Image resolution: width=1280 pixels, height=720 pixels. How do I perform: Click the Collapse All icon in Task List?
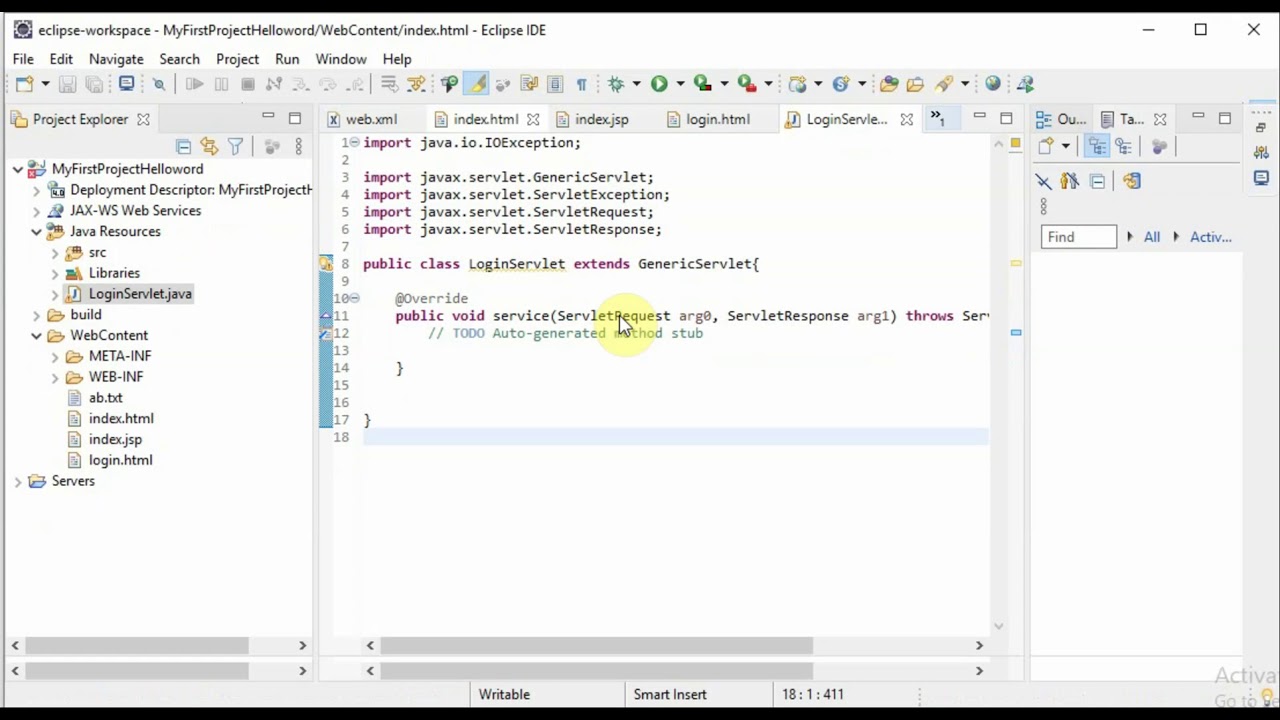click(x=1097, y=181)
